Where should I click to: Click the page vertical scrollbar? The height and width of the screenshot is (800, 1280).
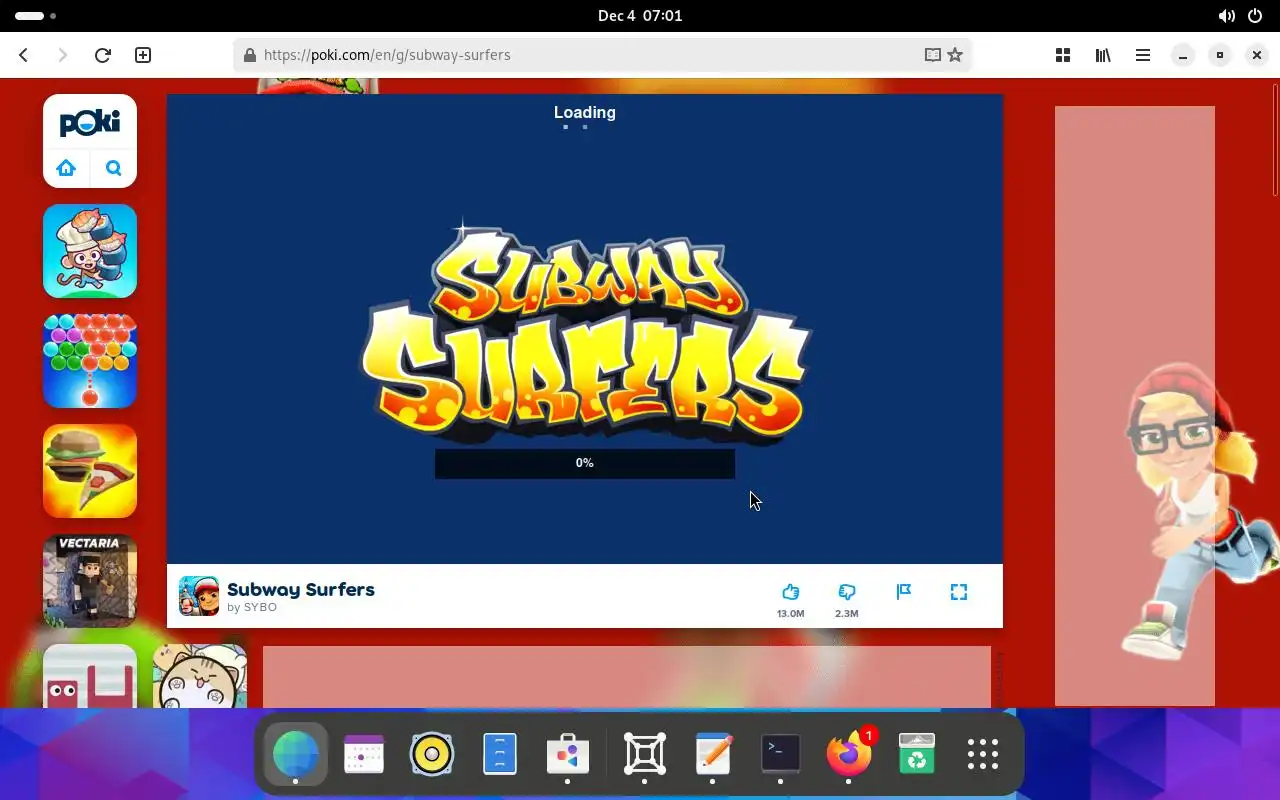pos(1275,140)
